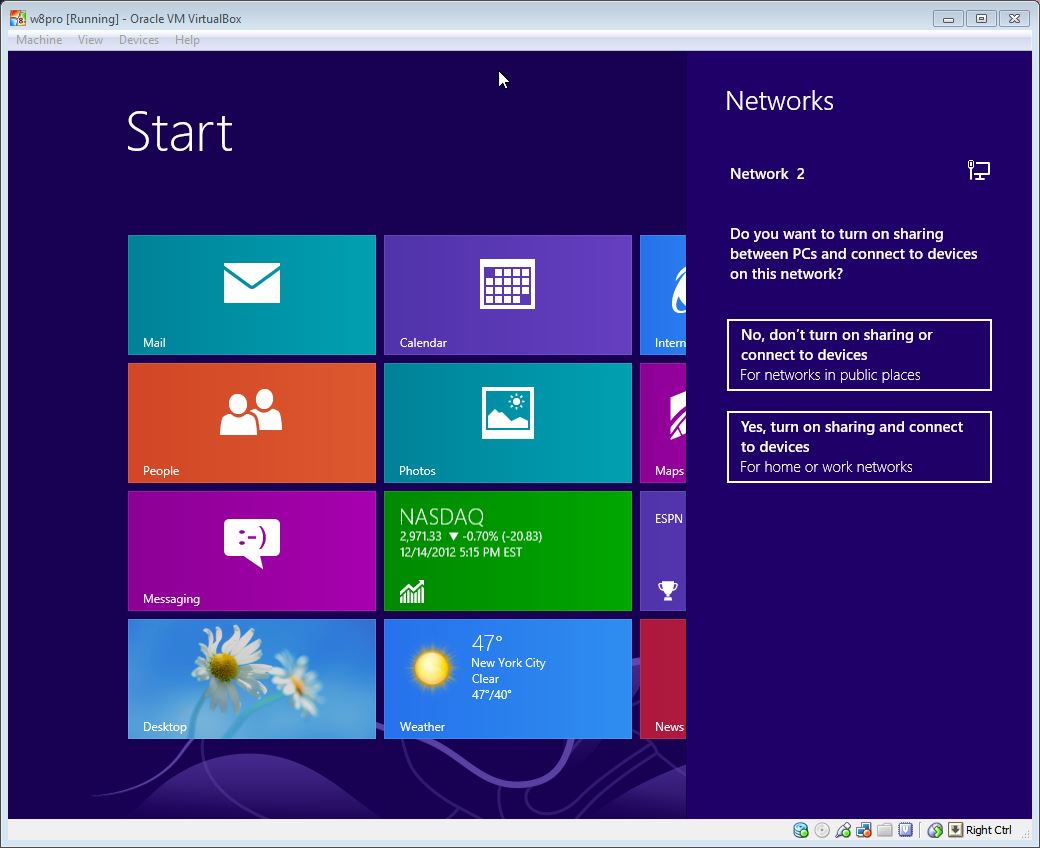Open the Help menu
1040x848 pixels.
187,40
